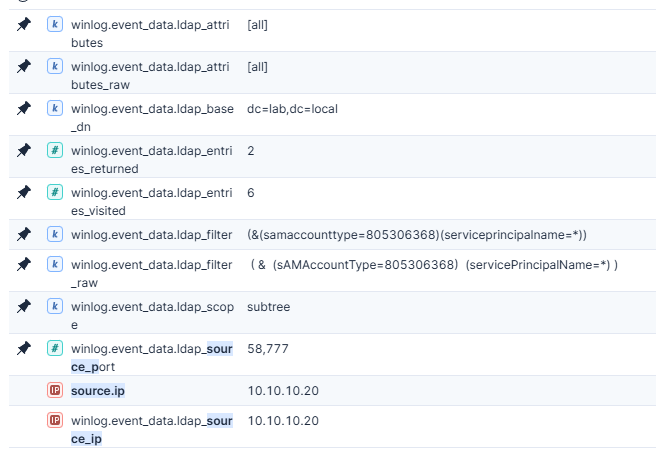Click [all] value of ldap_attributes_raw
Screen dimensions: 656x466
(257, 67)
